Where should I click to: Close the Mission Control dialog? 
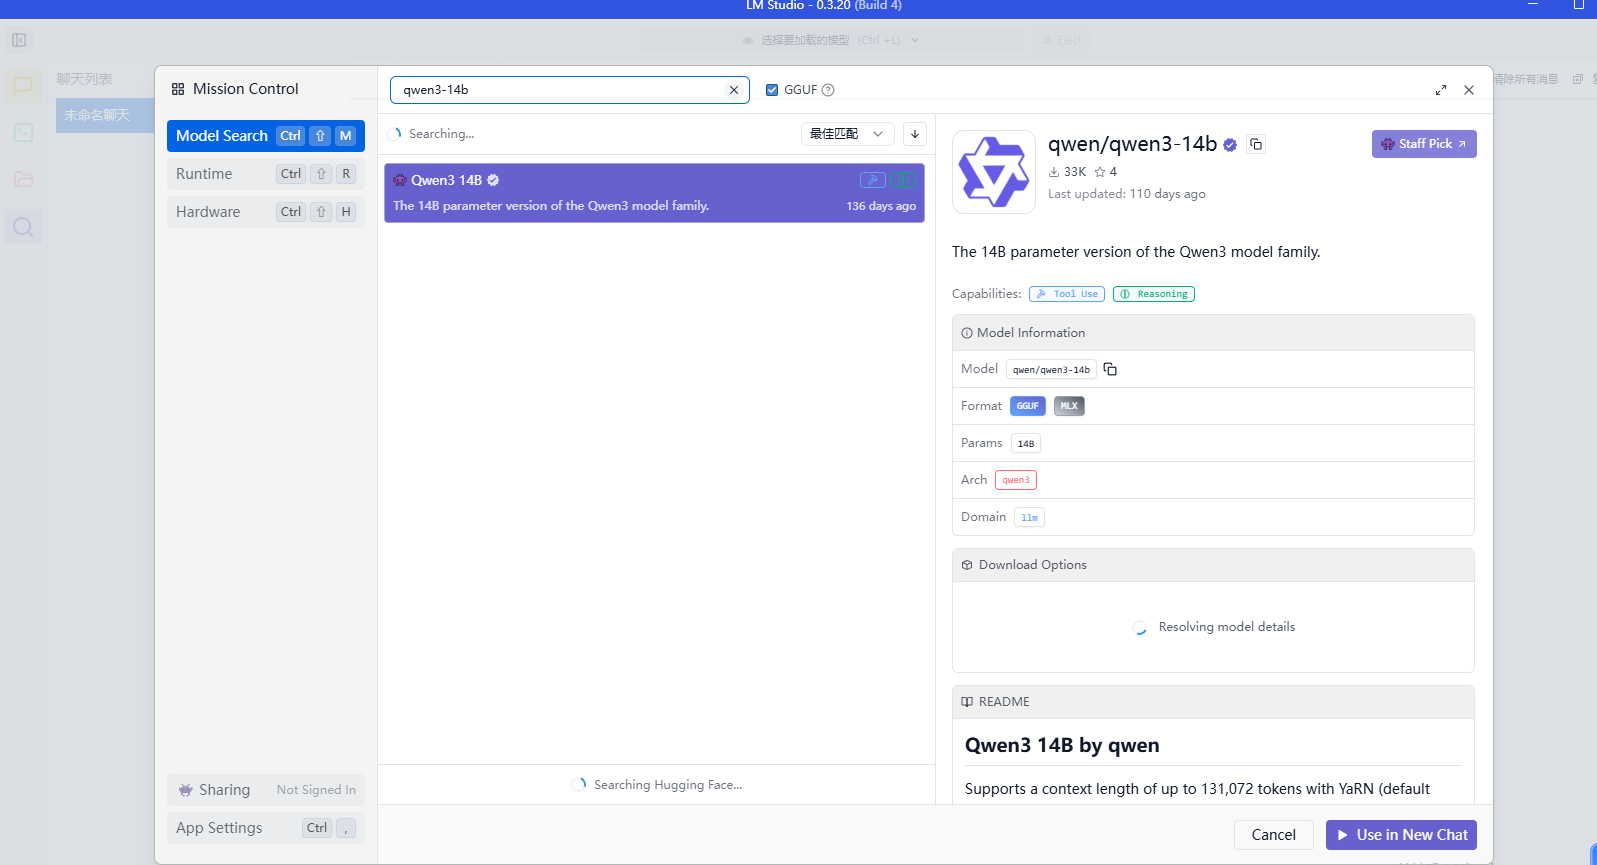click(1469, 90)
